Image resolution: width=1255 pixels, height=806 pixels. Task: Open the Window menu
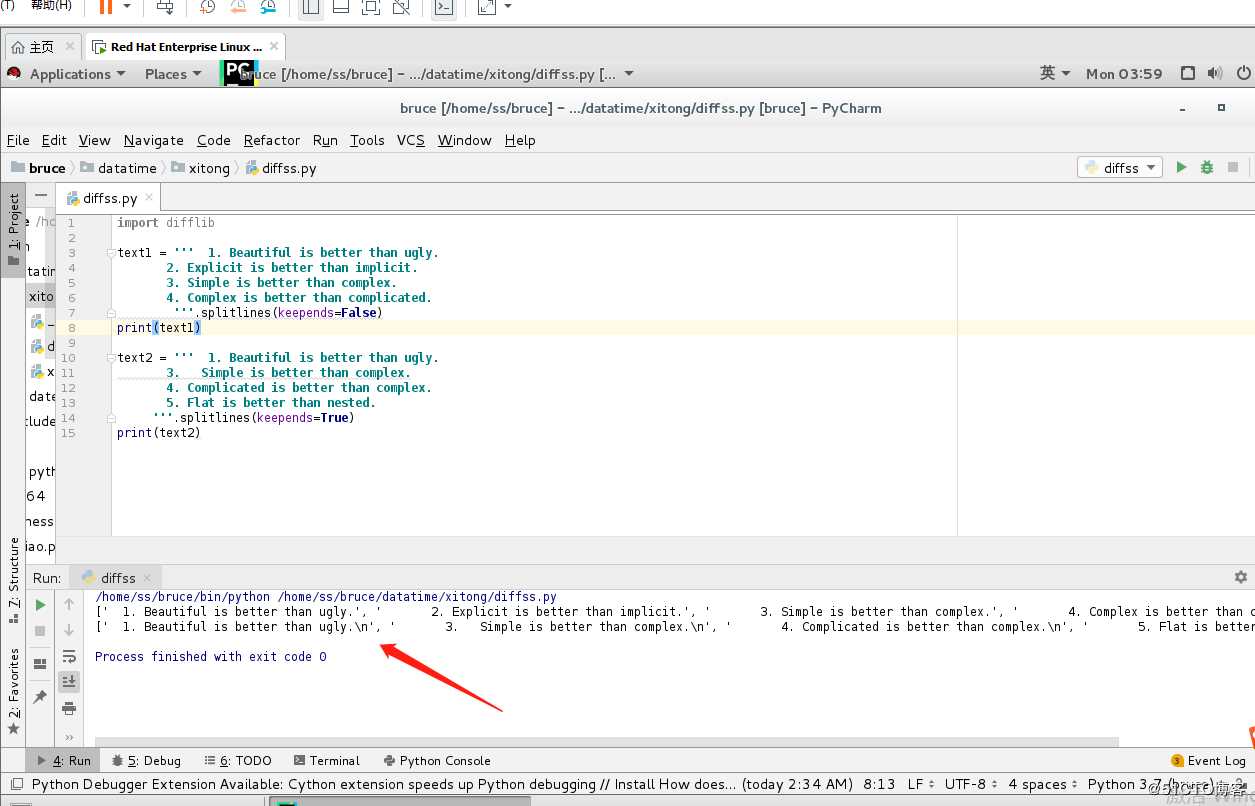tap(465, 140)
